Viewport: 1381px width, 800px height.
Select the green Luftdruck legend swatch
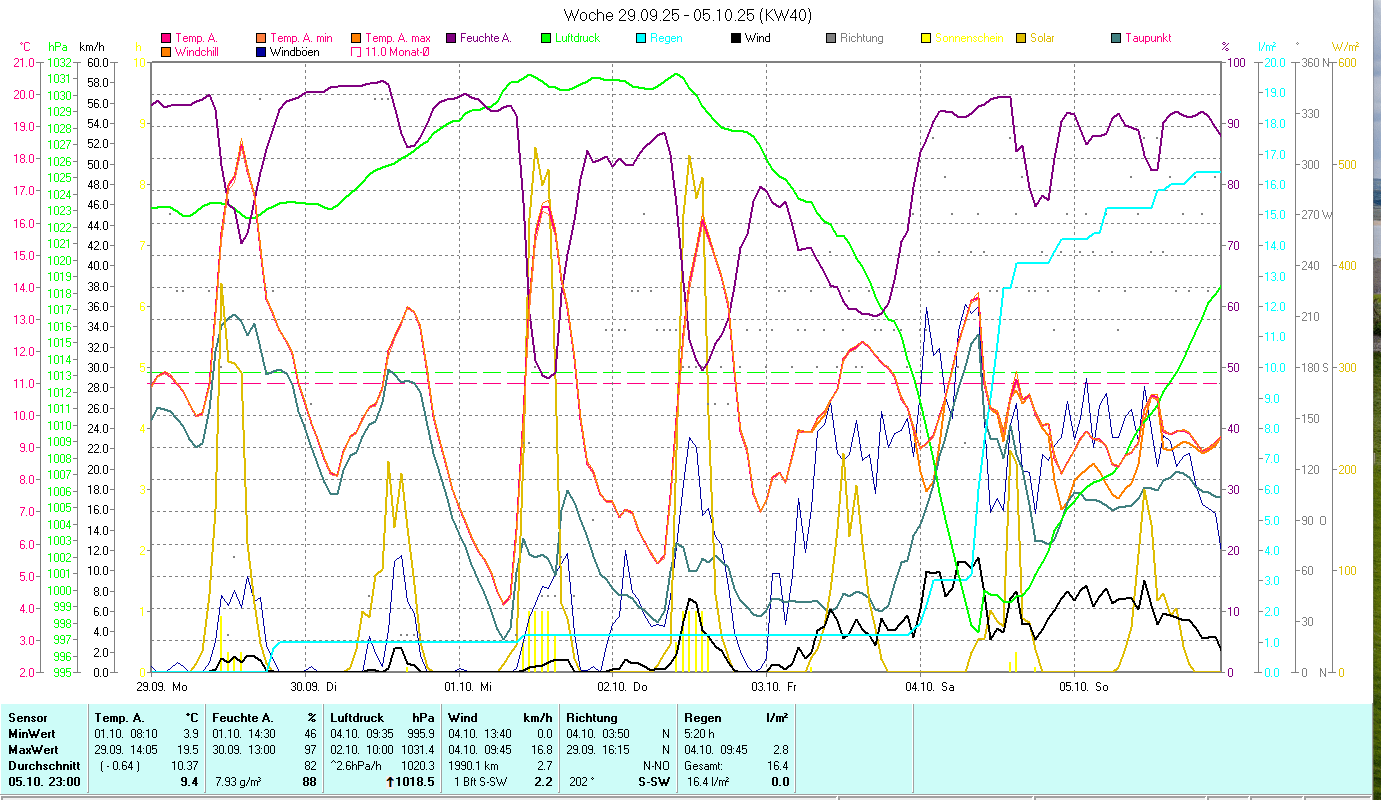tap(546, 38)
